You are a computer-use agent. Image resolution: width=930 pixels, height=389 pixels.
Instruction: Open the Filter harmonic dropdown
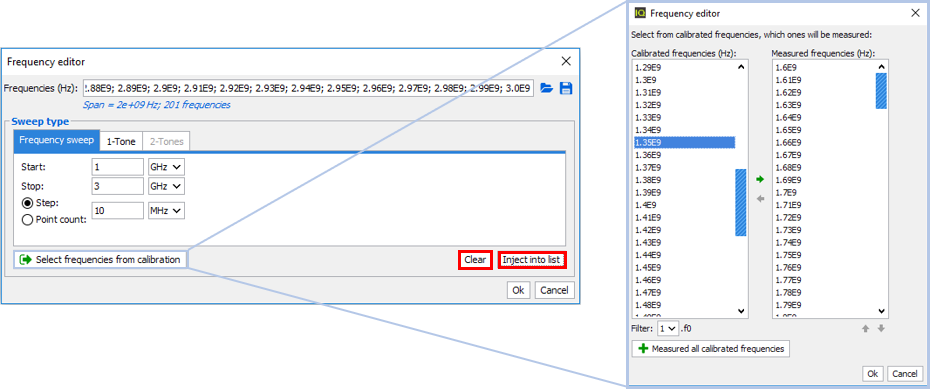(667, 328)
